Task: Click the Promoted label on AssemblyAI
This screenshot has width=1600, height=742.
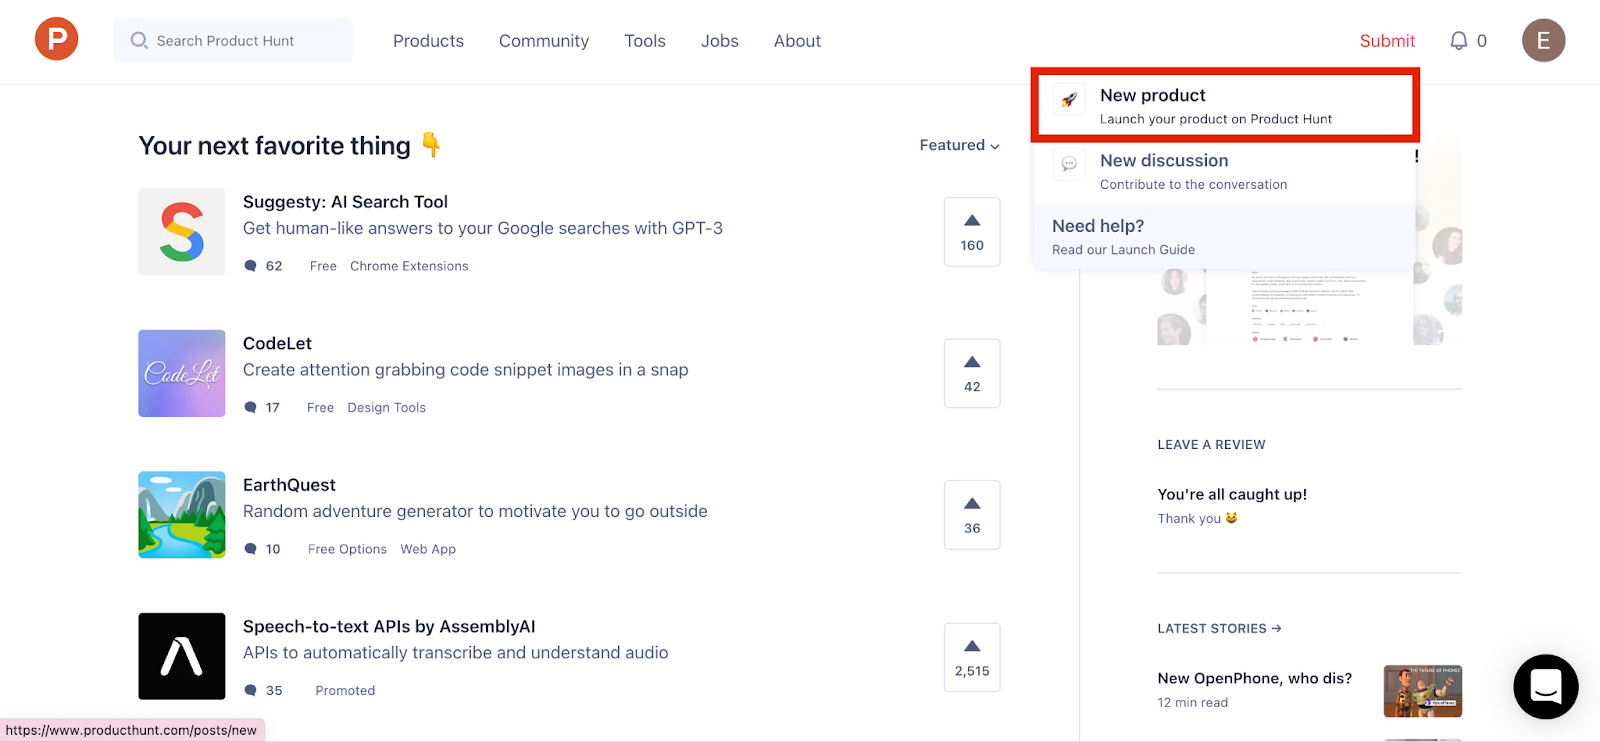Action: tap(345, 691)
